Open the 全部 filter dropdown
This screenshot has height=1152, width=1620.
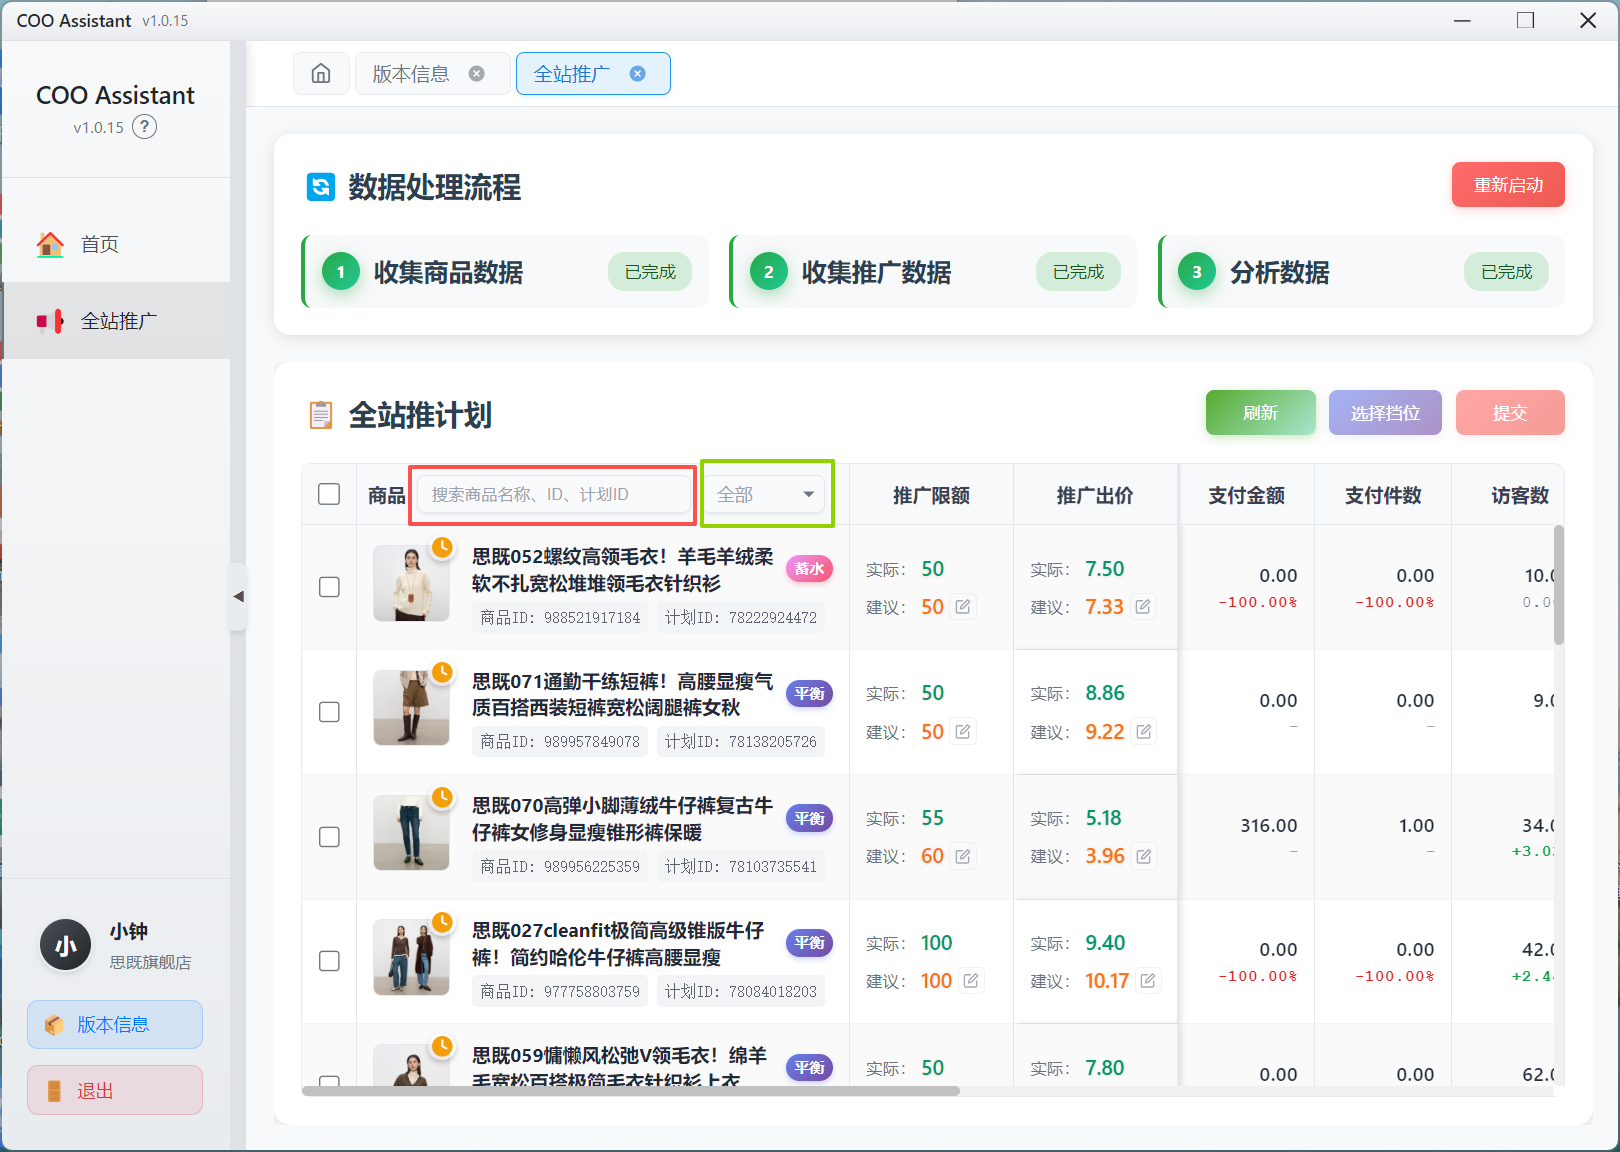pyautogui.click(x=765, y=493)
